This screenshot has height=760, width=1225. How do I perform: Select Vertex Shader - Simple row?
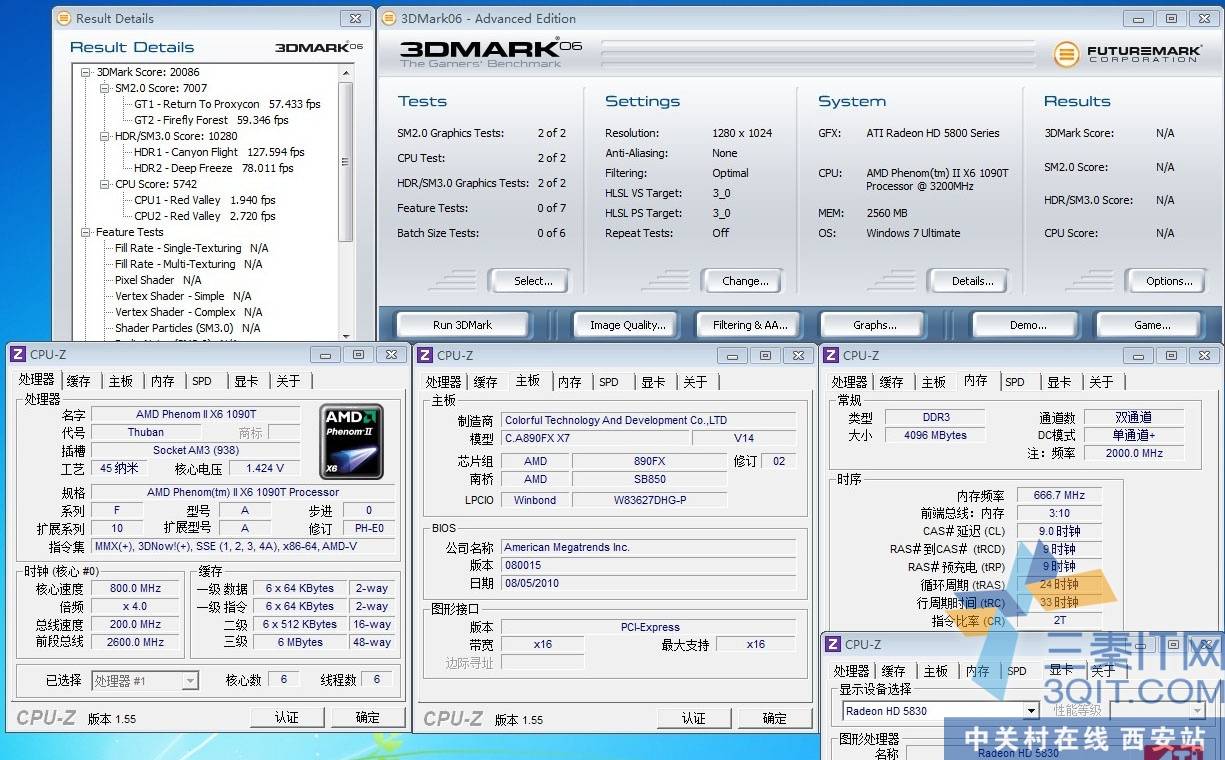point(183,296)
